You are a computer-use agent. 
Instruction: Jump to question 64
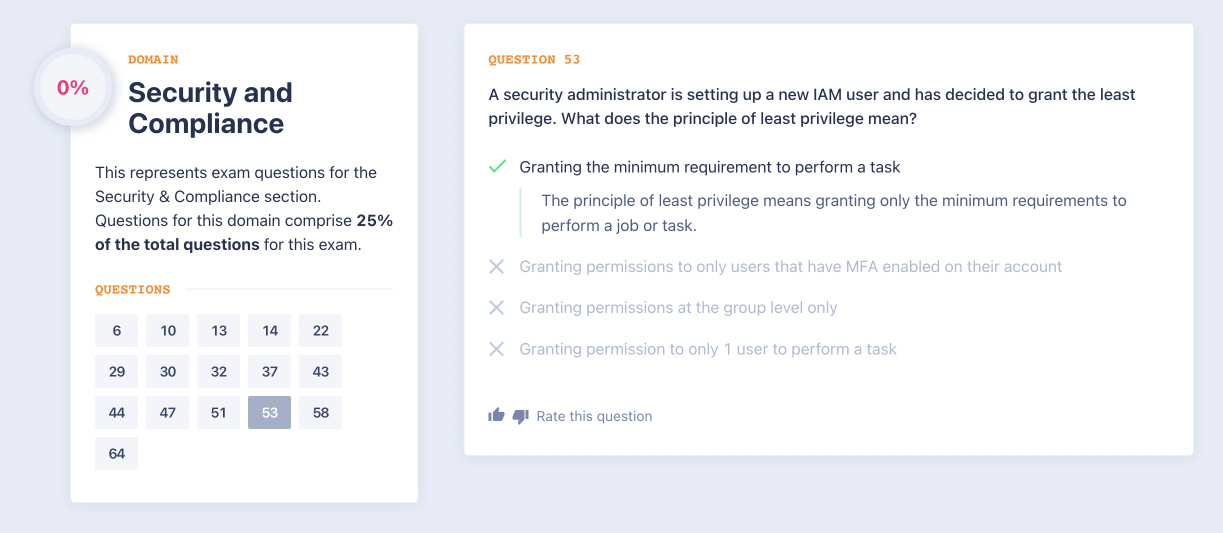coord(117,454)
